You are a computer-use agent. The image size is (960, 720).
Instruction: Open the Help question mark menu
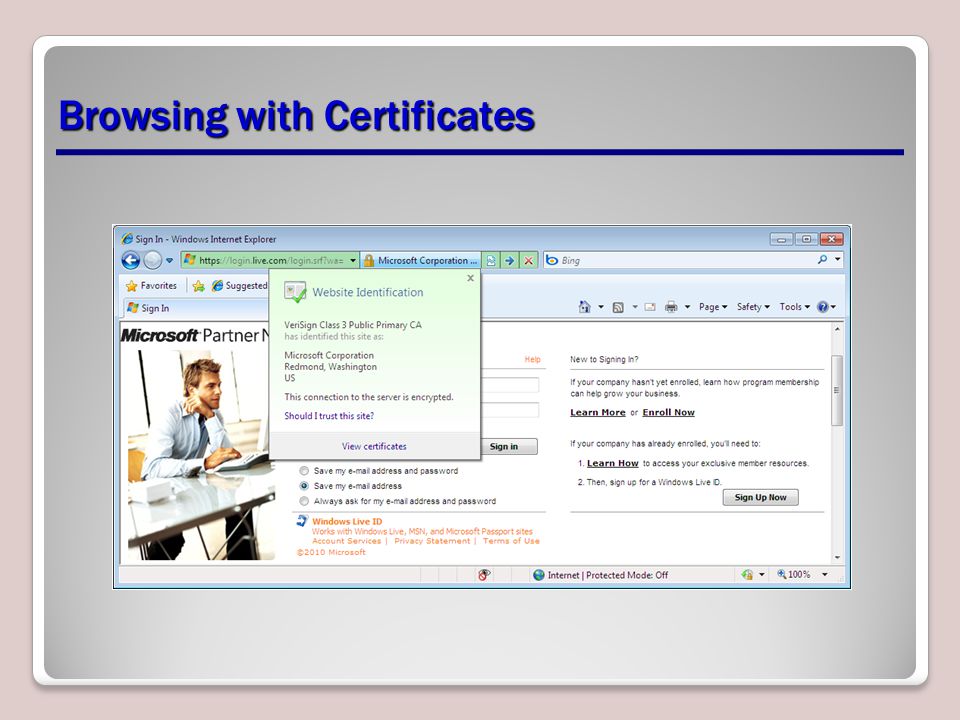(826, 307)
